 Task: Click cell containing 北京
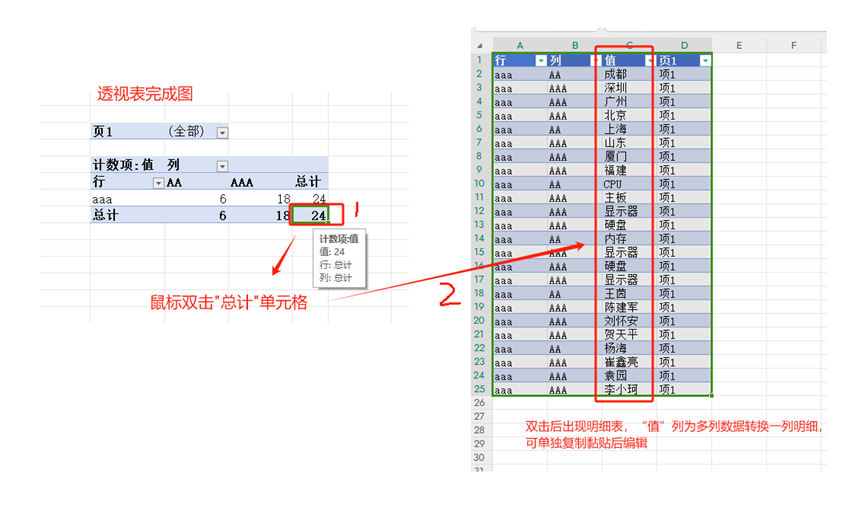(629, 115)
